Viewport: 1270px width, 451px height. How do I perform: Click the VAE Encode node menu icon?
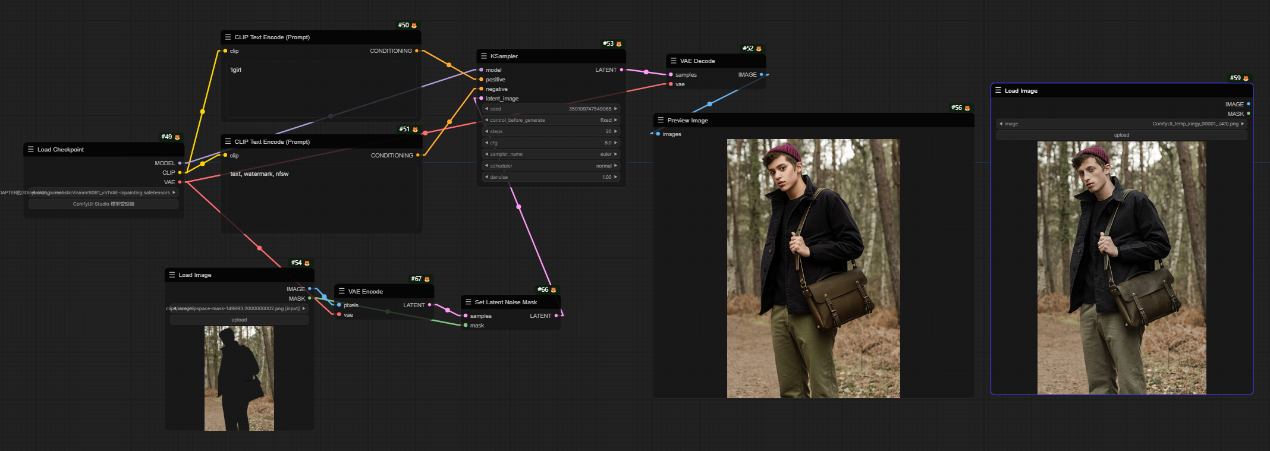tap(341, 291)
